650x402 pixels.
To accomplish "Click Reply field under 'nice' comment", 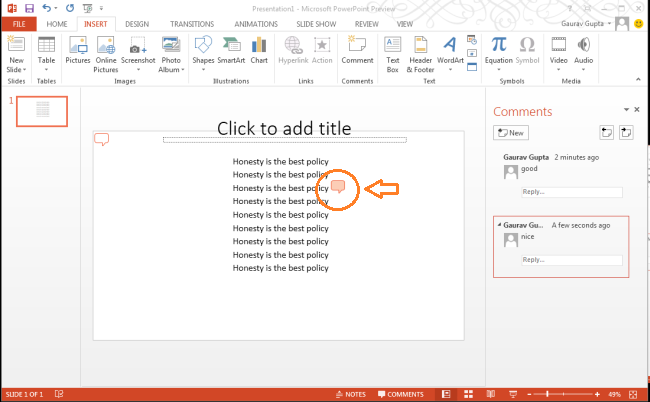I will [572, 260].
